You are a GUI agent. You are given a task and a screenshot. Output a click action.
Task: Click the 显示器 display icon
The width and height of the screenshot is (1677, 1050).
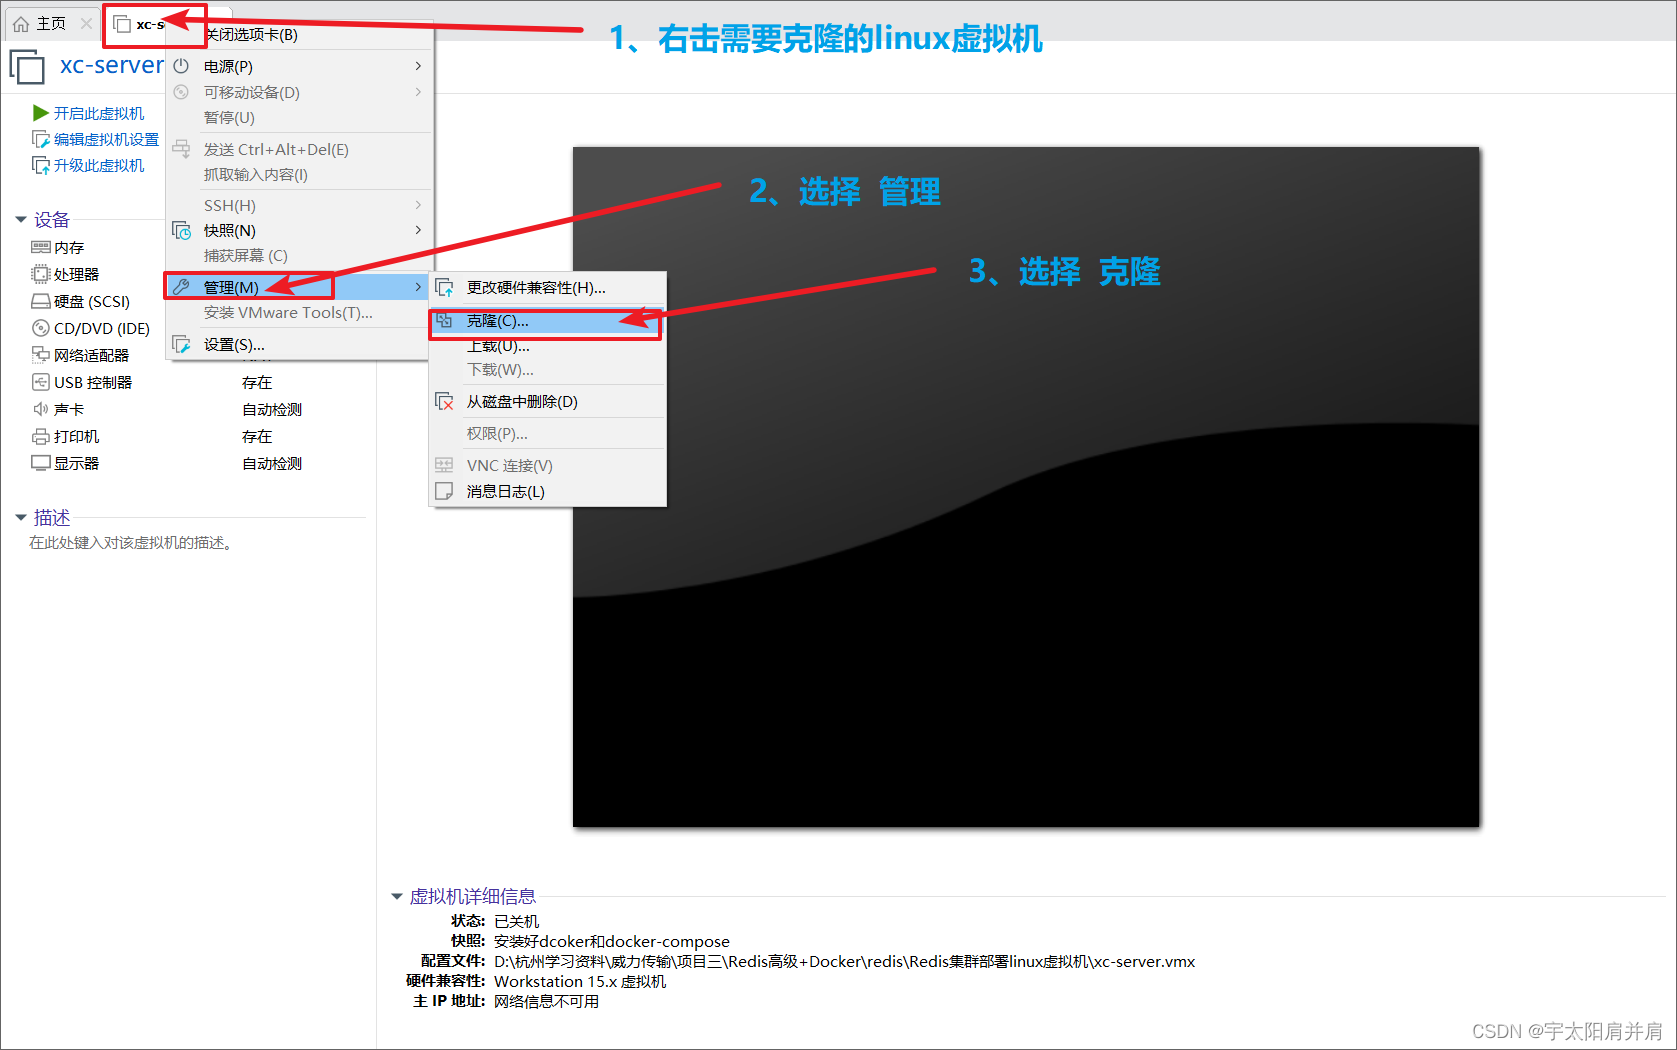point(41,463)
